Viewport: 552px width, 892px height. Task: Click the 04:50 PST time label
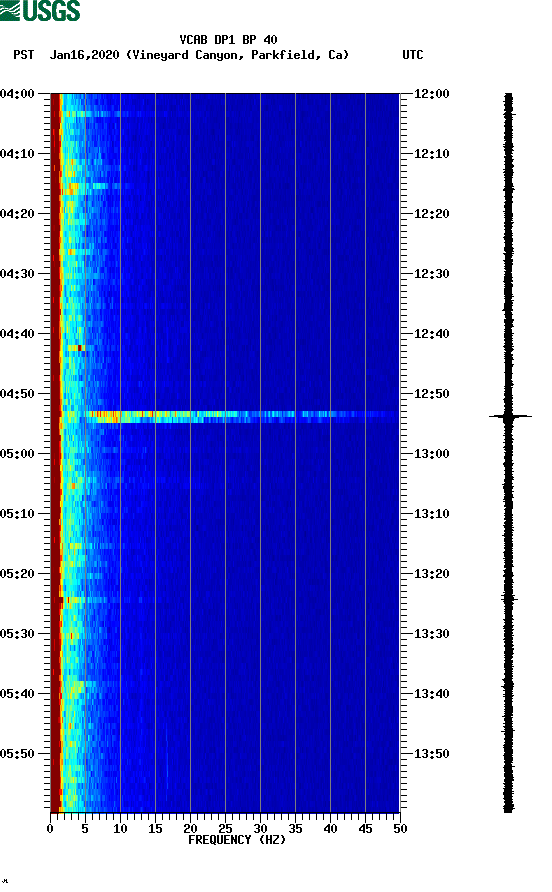tap(17, 394)
